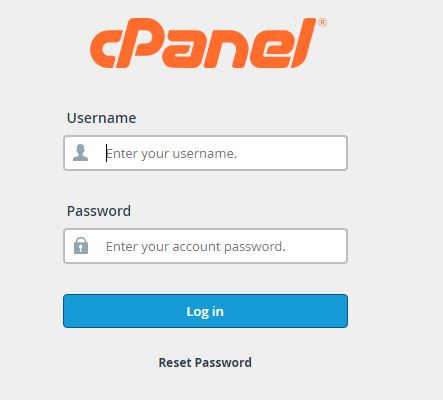
Task: Click the Password label text
Action: (99, 211)
